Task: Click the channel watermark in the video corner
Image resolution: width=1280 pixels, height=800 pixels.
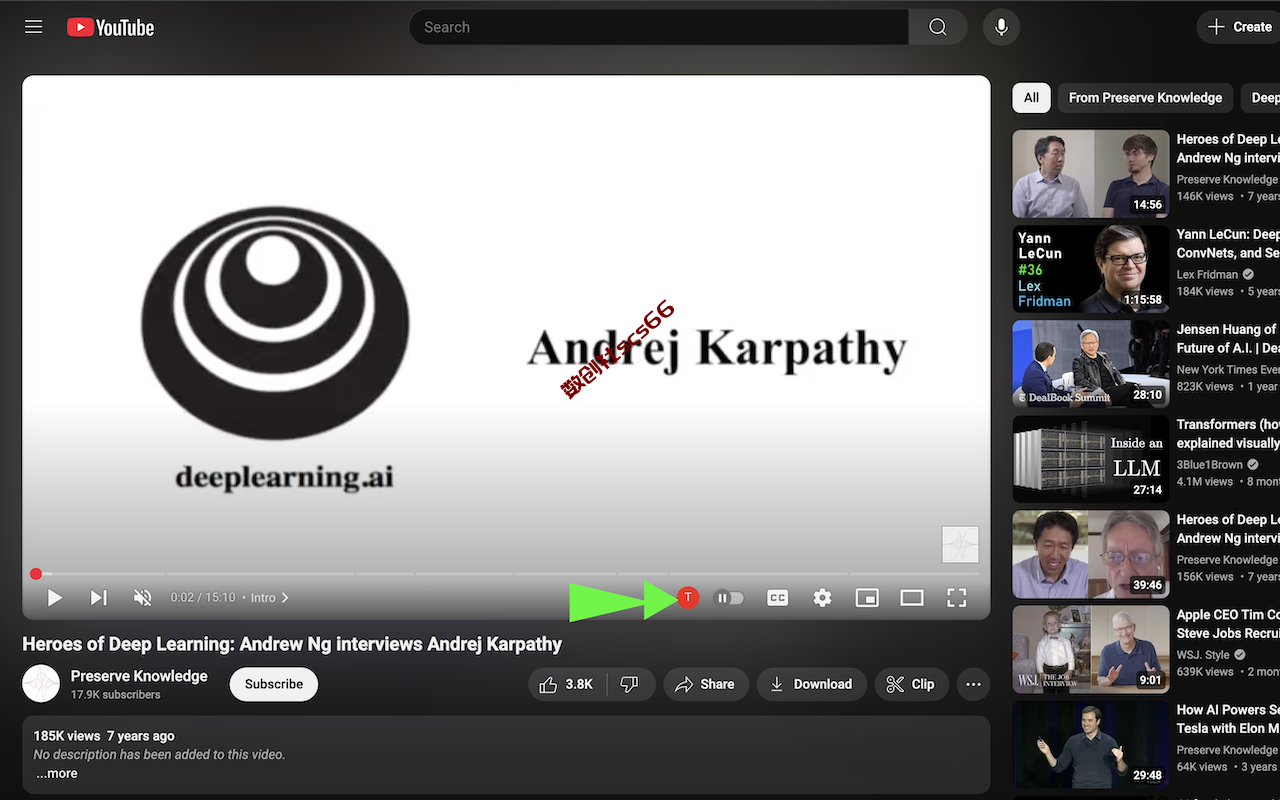Action: pyautogui.click(x=960, y=544)
